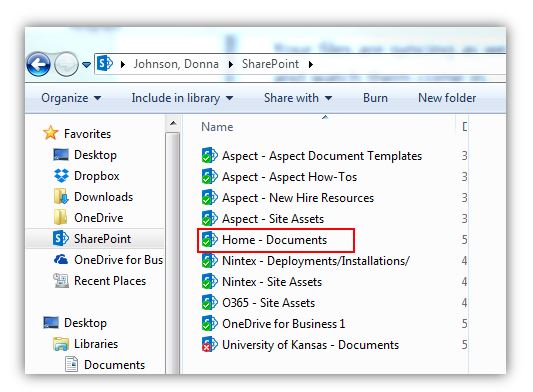Select Favorites in the navigation pane
533x392 pixels.
click(87, 134)
